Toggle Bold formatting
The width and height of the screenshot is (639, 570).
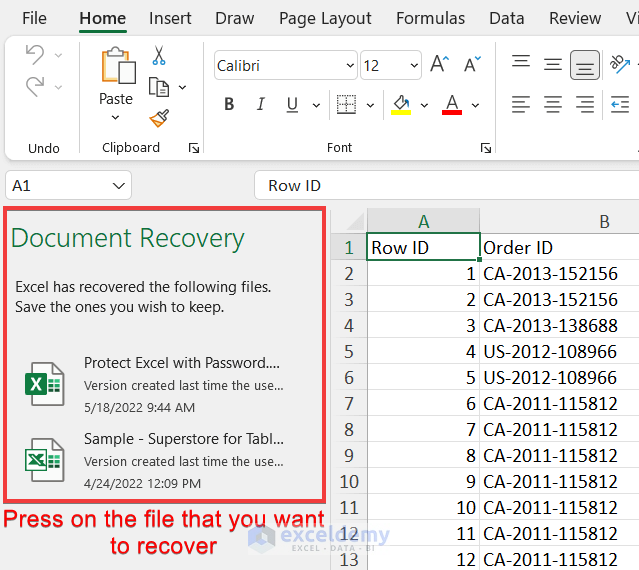pyautogui.click(x=229, y=104)
